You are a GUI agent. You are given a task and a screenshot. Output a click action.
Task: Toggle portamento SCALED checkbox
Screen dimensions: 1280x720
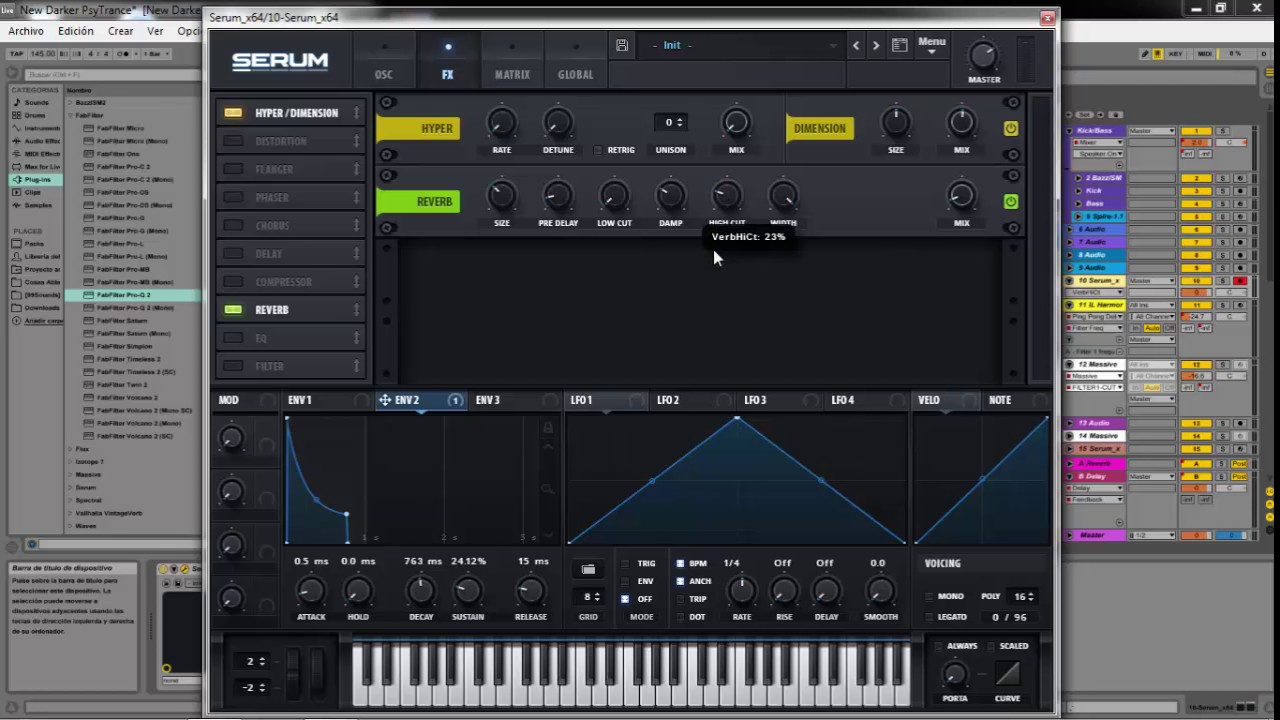(992, 646)
